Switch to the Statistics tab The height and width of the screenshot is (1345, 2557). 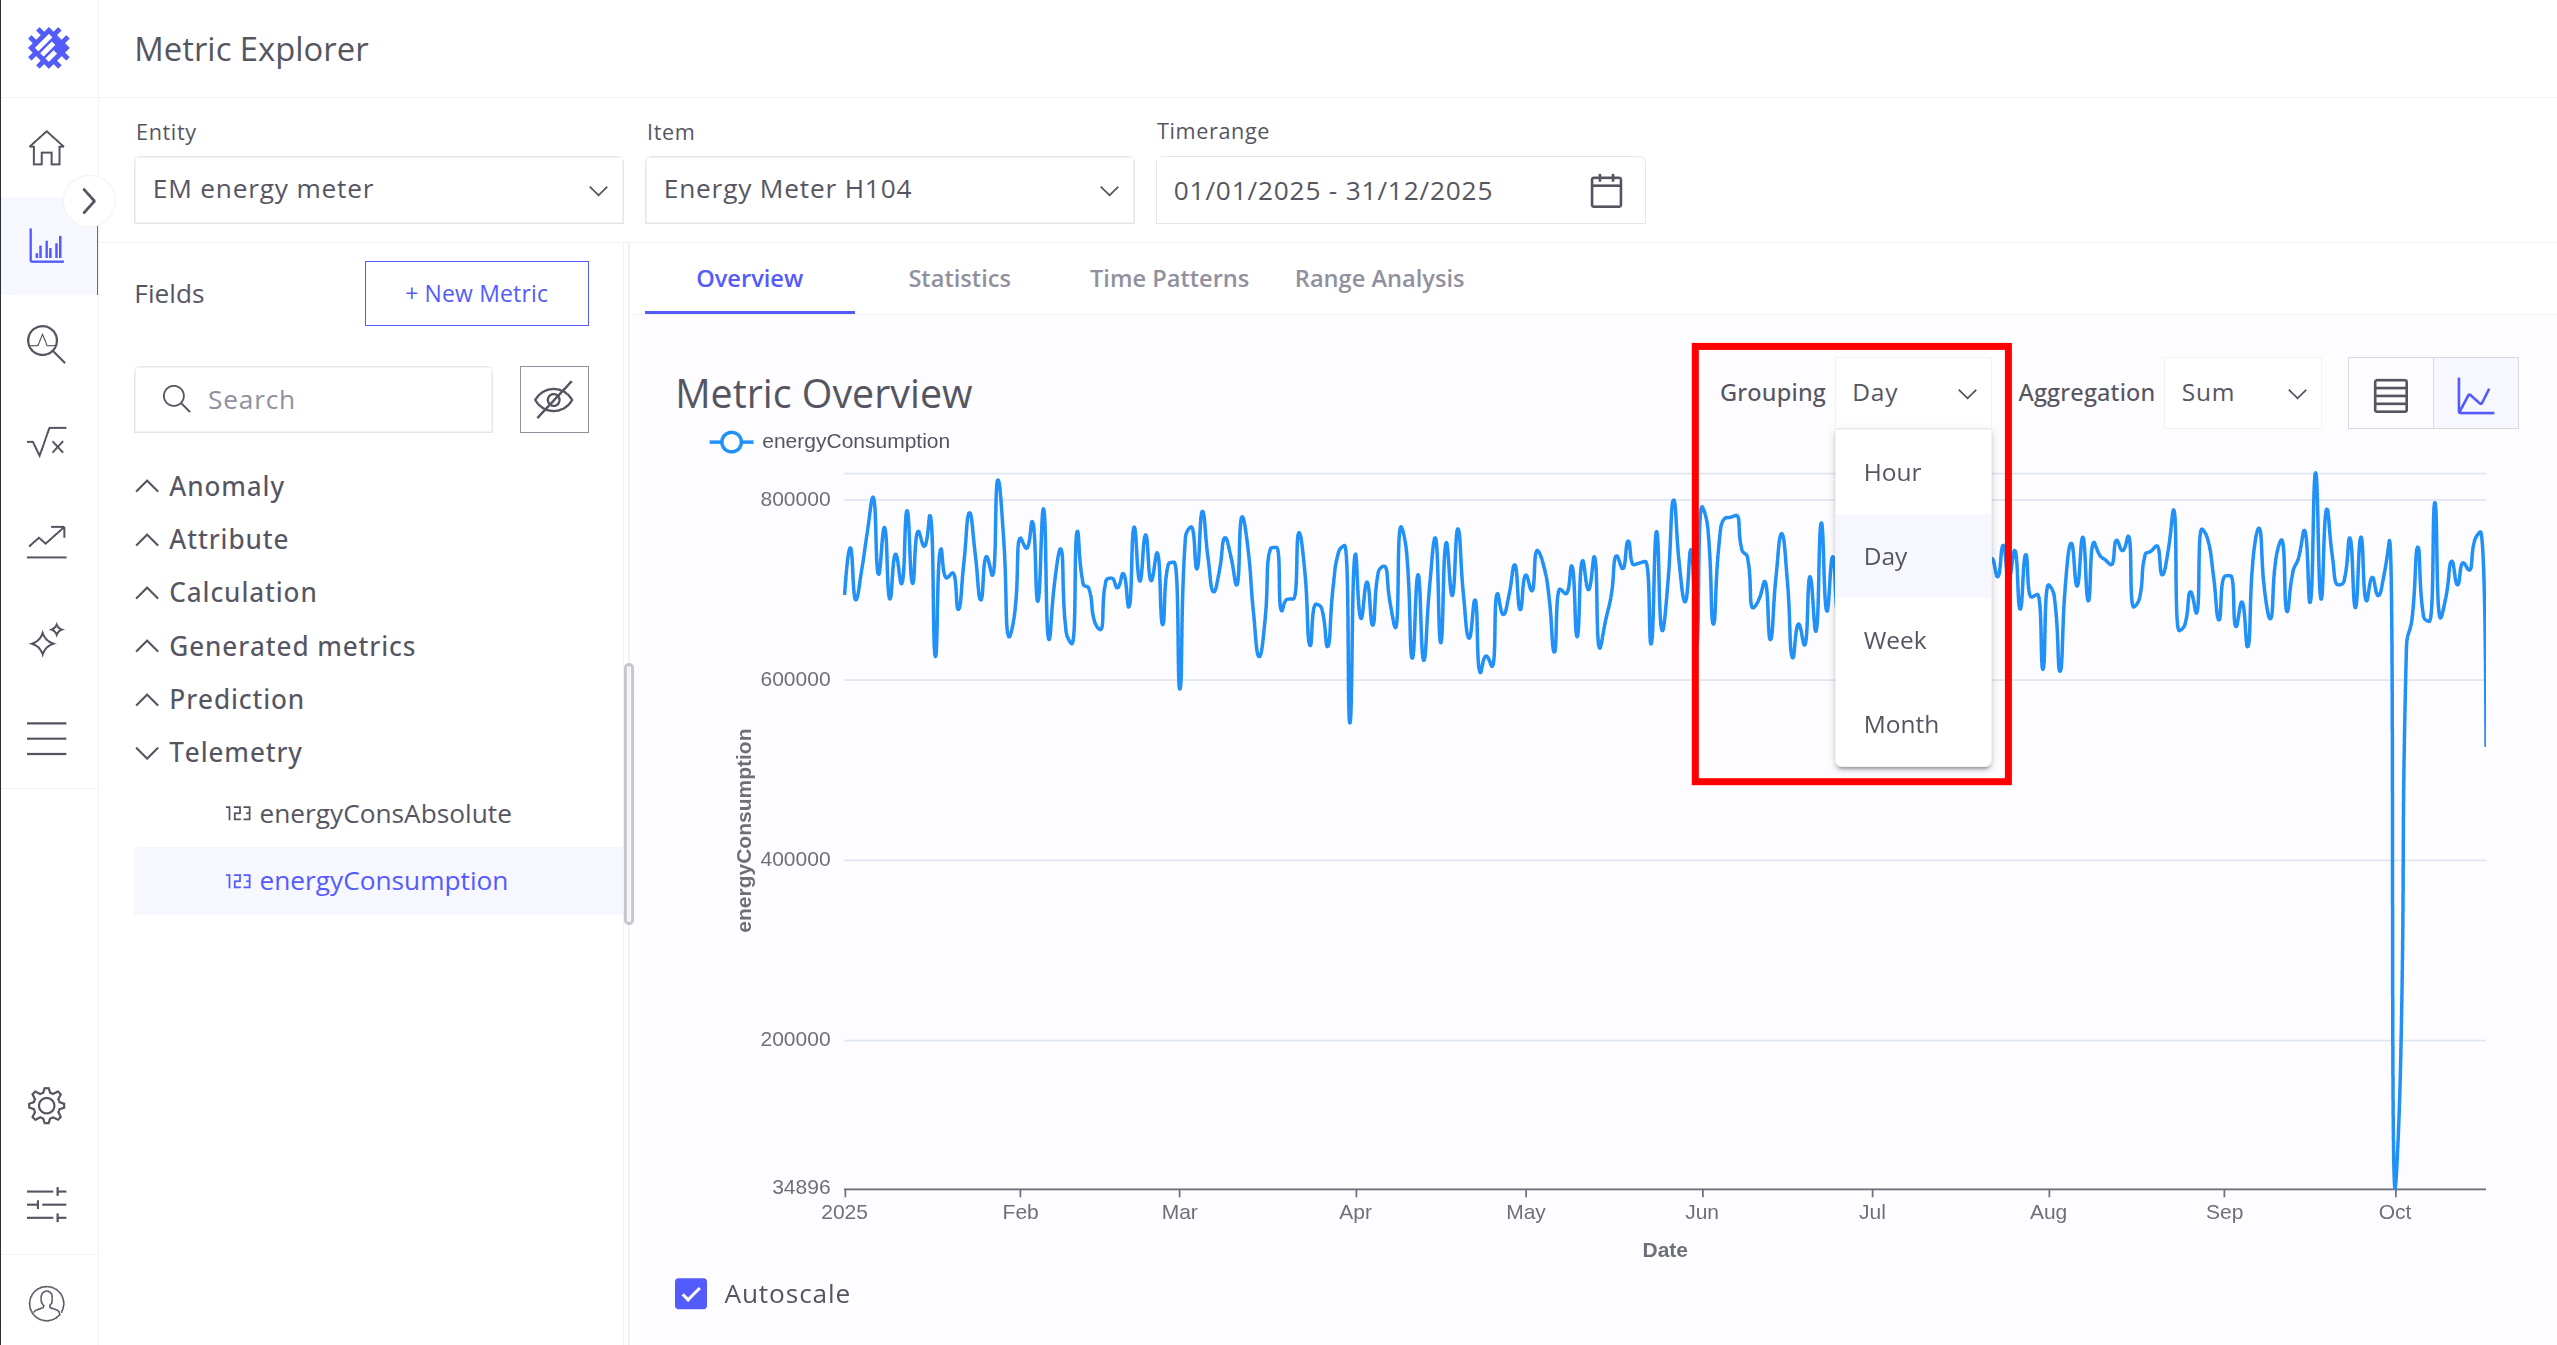pos(958,279)
